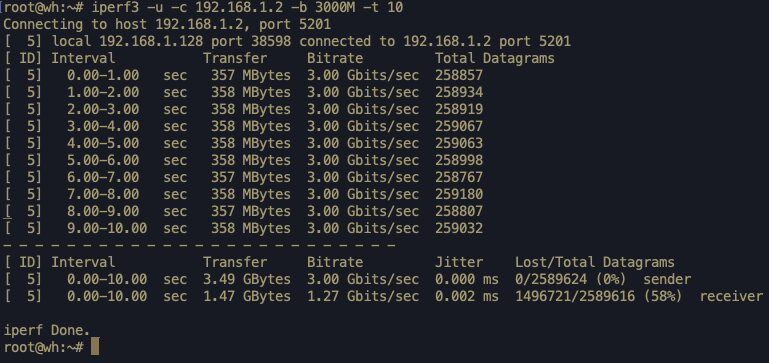Screen dimensions: 769x363
Task: Click 'Connecting to host 192.168.1.2, port 5201' line
Action: [x=167, y=25]
